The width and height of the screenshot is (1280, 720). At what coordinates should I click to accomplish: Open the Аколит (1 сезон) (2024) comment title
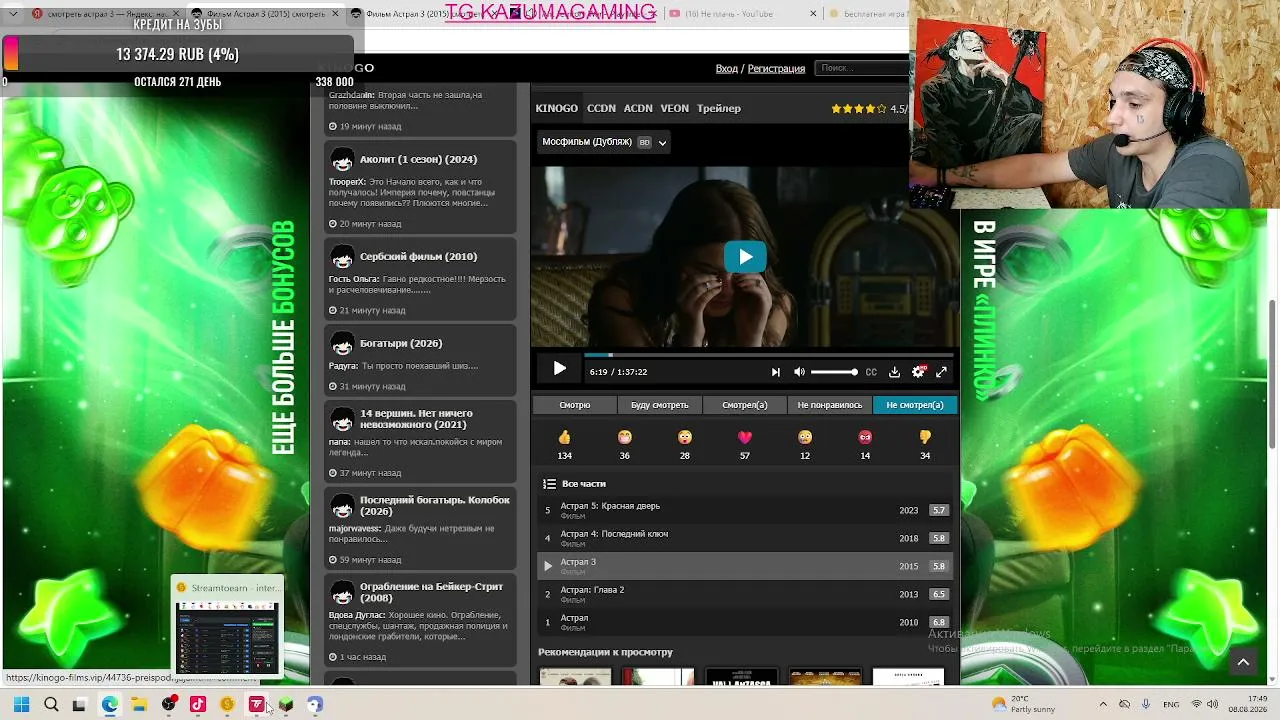pos(418,160)
